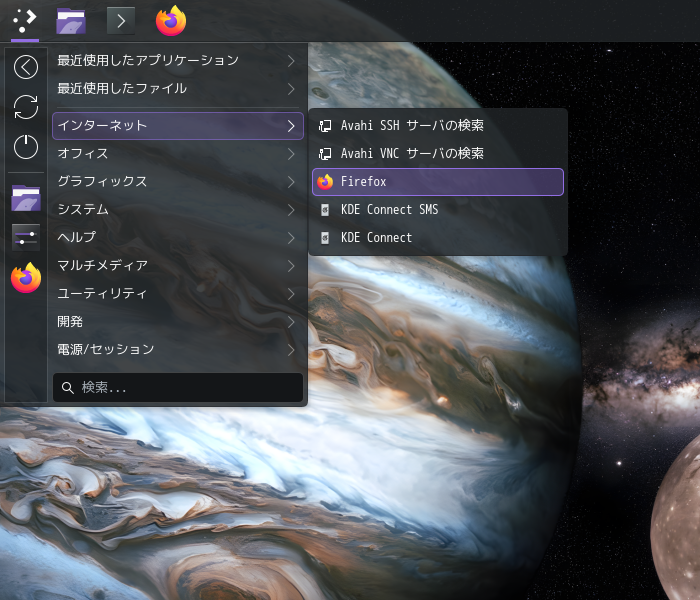
Task: Open the 電源/セッション category
Action: 178,349
